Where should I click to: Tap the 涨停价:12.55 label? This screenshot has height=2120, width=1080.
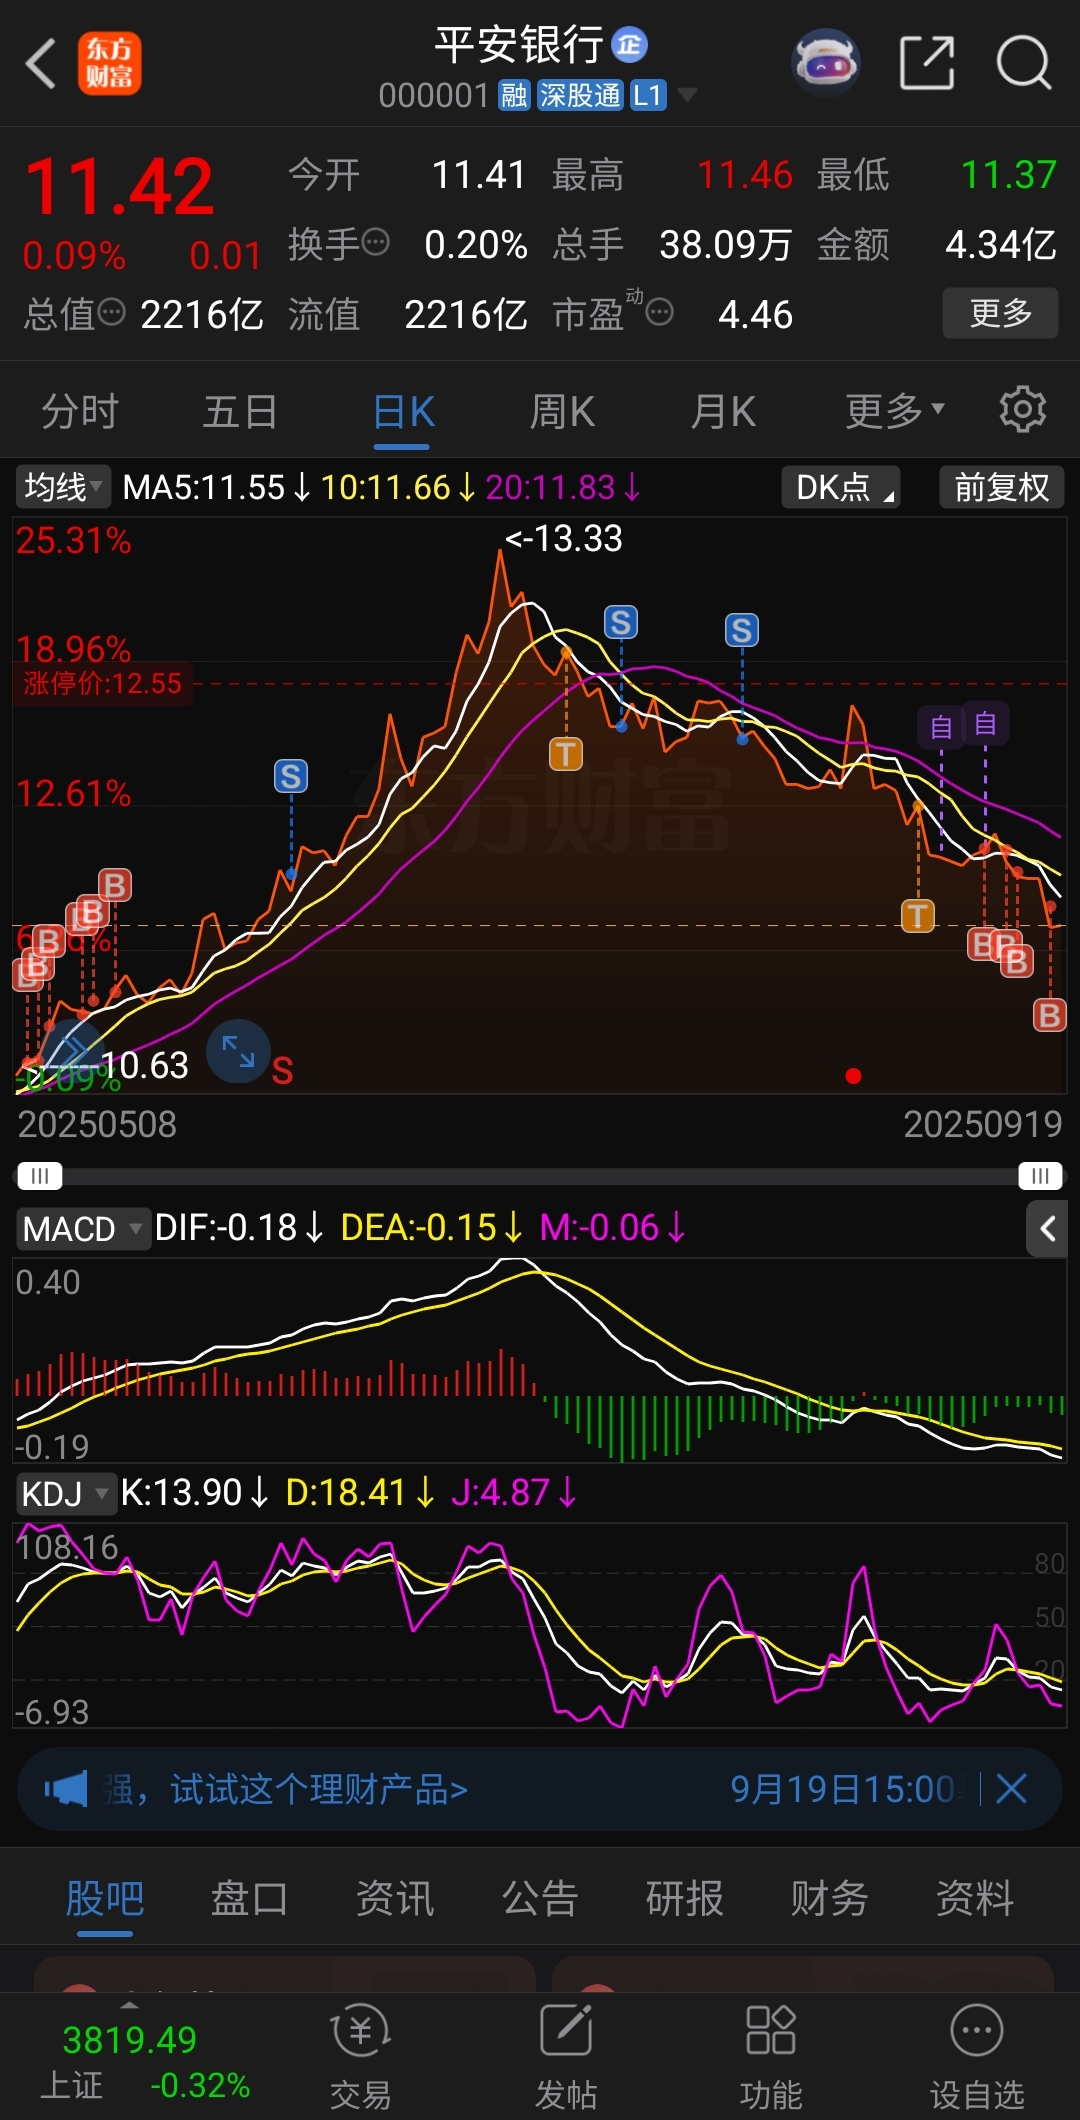tap(103, 684)
